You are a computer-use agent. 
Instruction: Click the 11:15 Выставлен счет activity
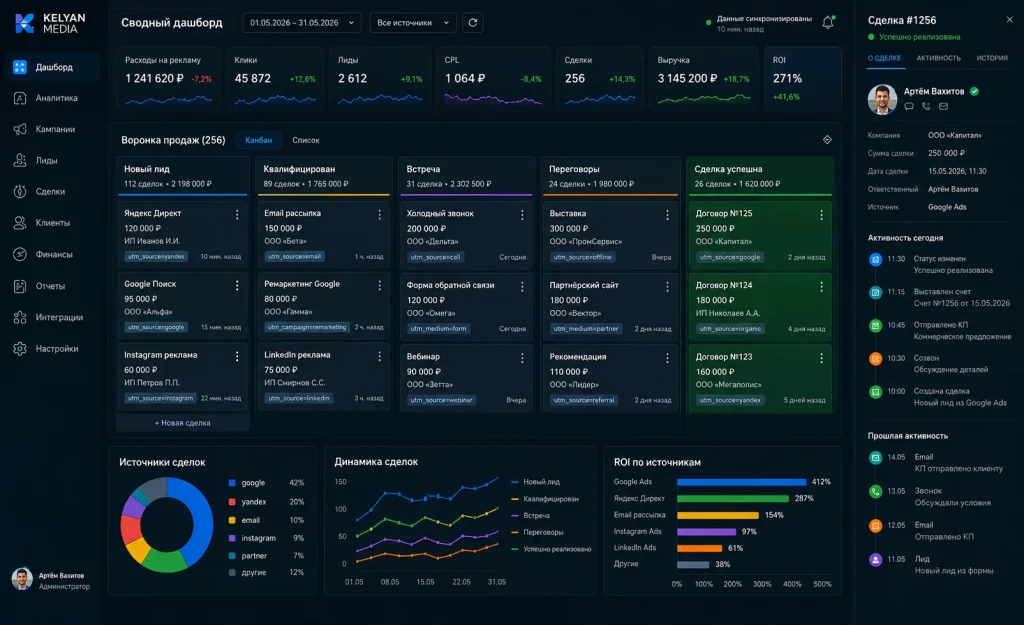point(939,297)
